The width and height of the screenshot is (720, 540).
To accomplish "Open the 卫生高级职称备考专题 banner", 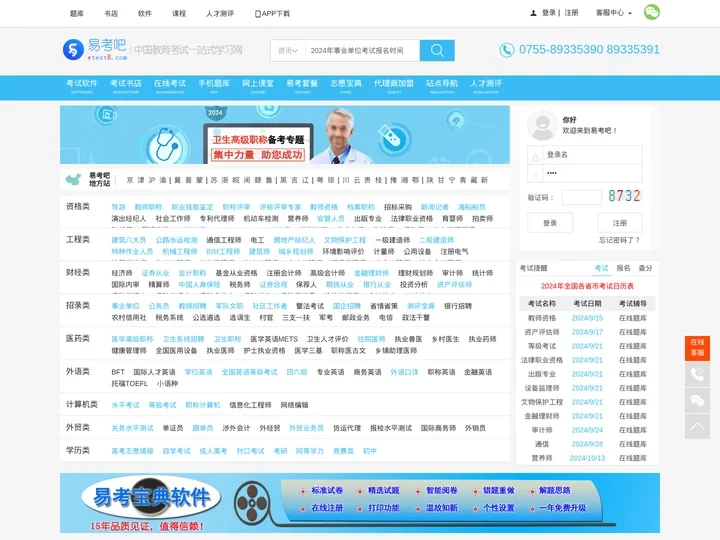I will pyautogui.click(x=285, y=135).
